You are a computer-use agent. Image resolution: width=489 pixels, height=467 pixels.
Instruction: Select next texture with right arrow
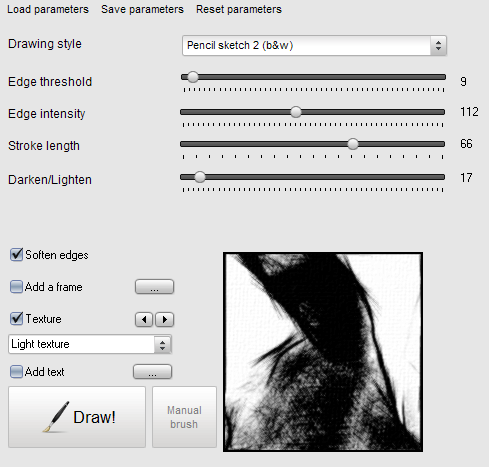point(165,319)
